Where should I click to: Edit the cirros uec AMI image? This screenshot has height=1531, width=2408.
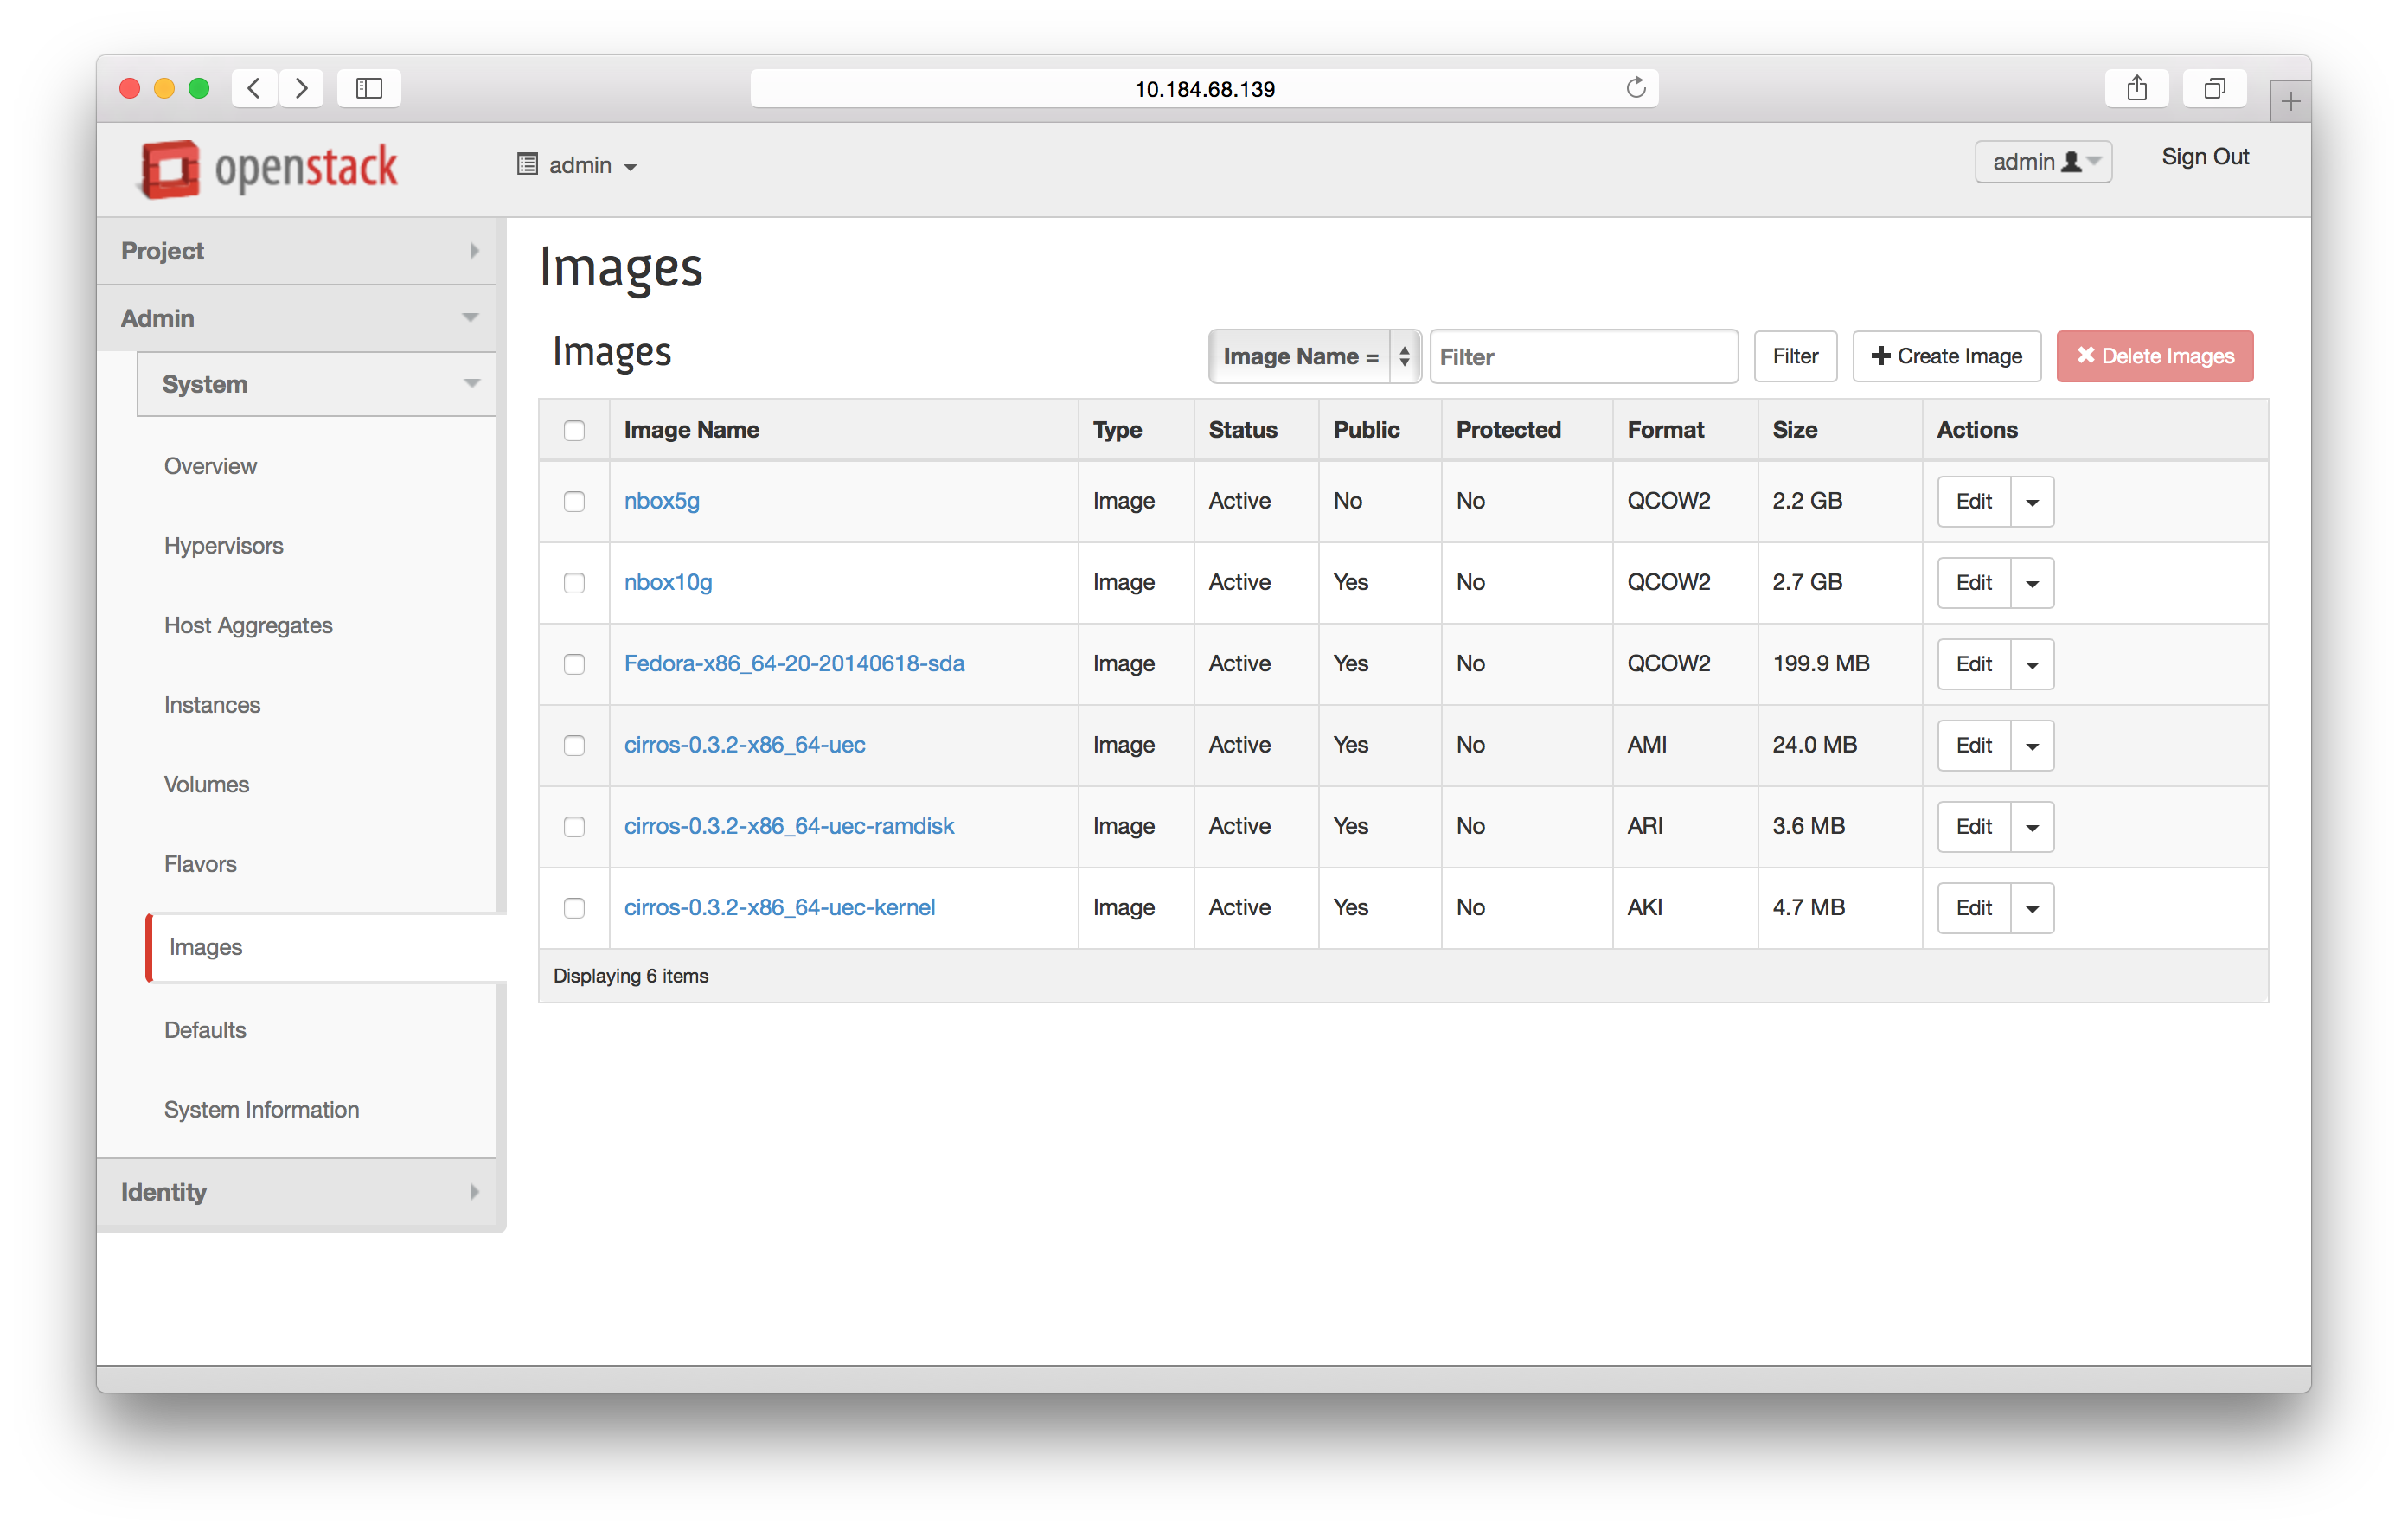tap(1974, 745)
